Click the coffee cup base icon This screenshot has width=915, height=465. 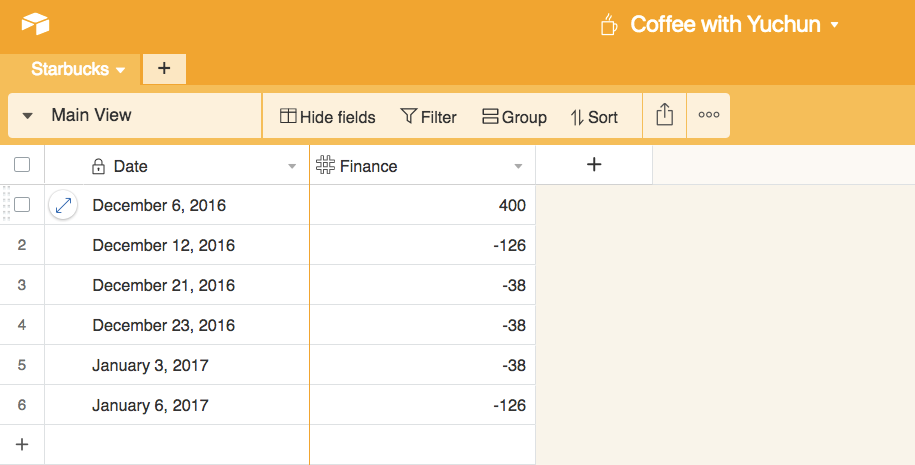[x=608, y=24]
